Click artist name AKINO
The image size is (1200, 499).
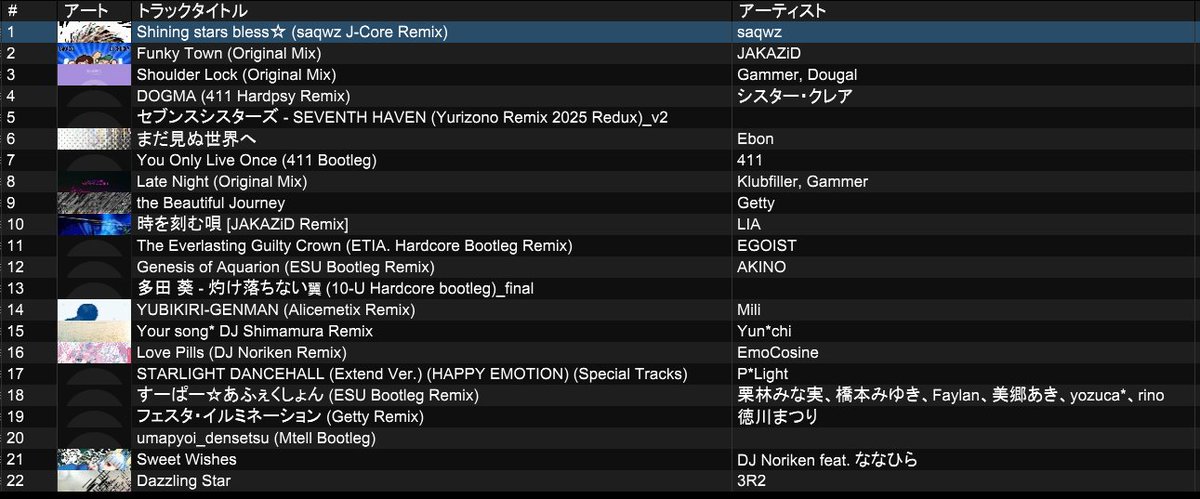coord(761,267)
